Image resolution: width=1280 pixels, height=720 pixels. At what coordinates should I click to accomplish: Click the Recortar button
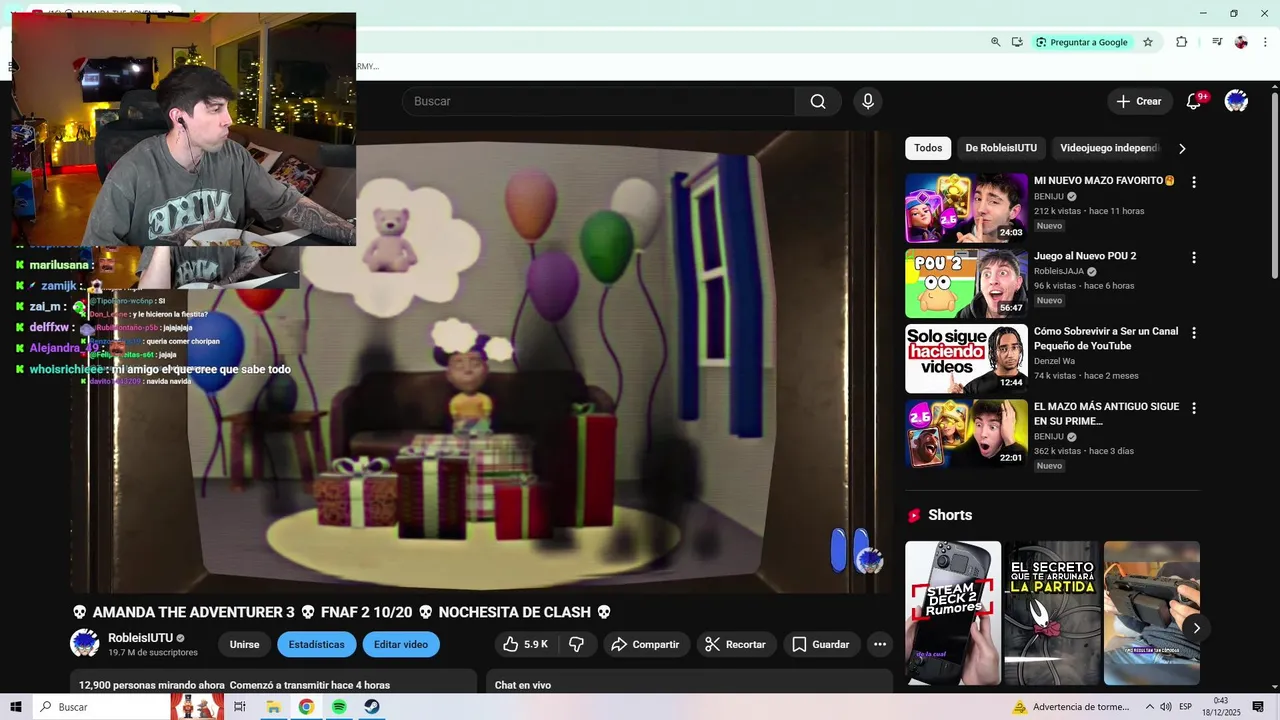[735, 644]
